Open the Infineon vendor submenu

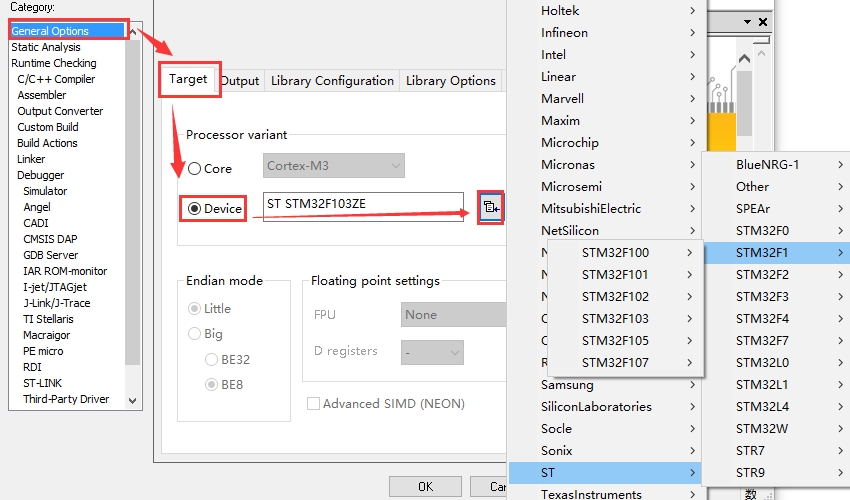[605, 33]
